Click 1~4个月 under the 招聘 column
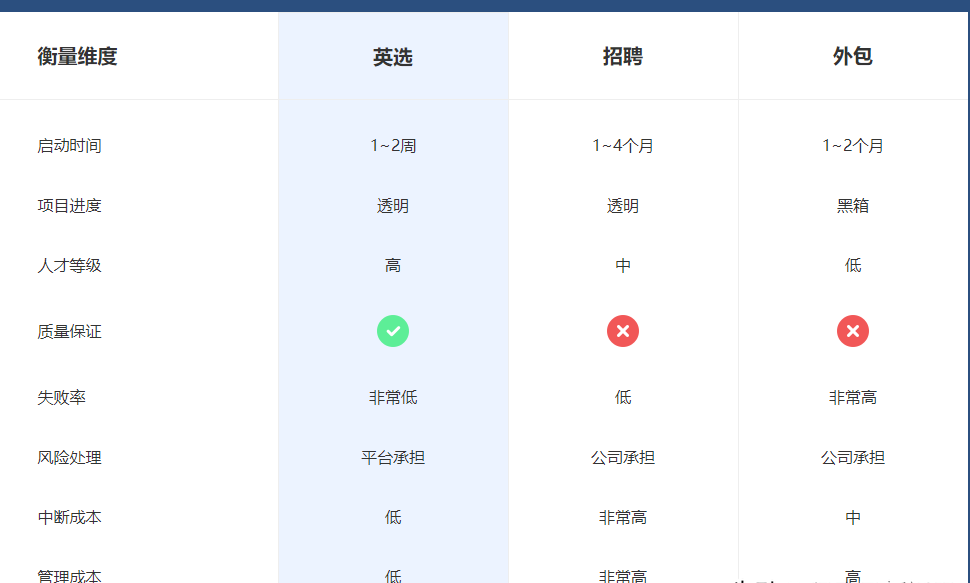Viewport: 970px width, 583px height. (623, 145)
